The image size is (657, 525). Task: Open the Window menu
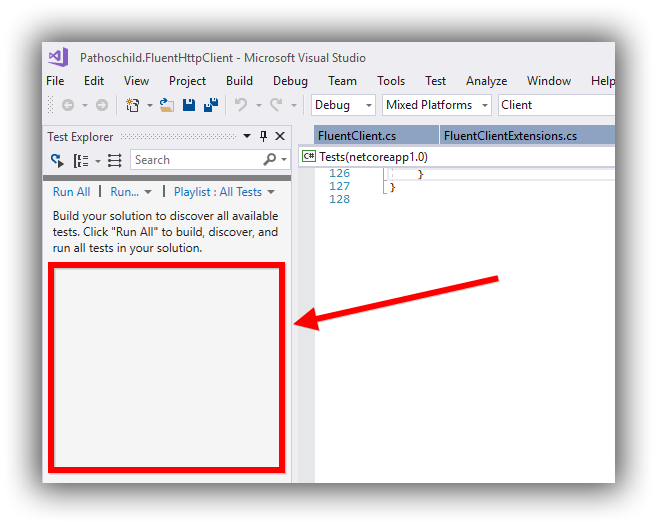549,81
